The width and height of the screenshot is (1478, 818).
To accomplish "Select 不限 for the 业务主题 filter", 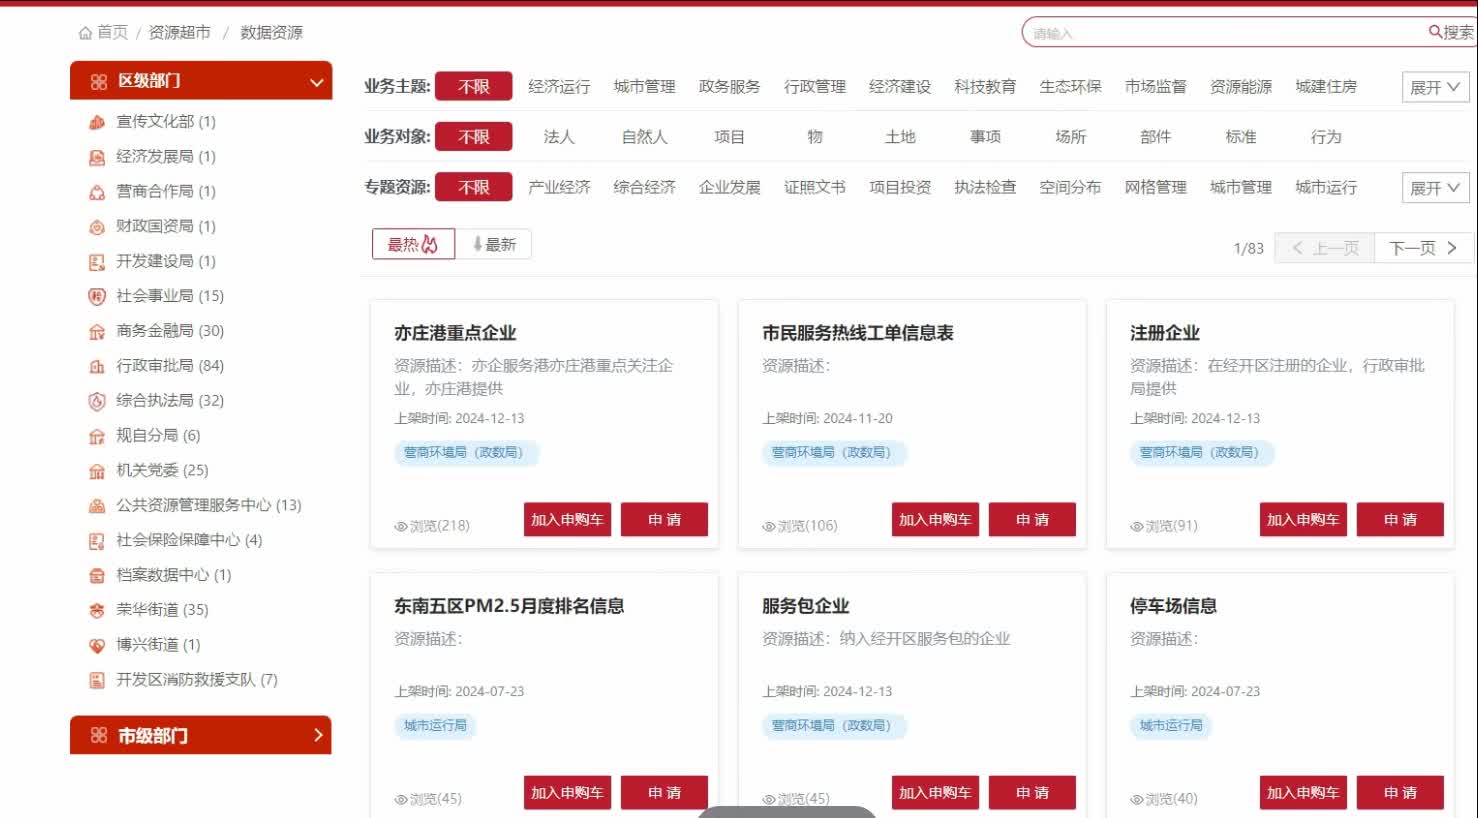I will tap(473, 87).
